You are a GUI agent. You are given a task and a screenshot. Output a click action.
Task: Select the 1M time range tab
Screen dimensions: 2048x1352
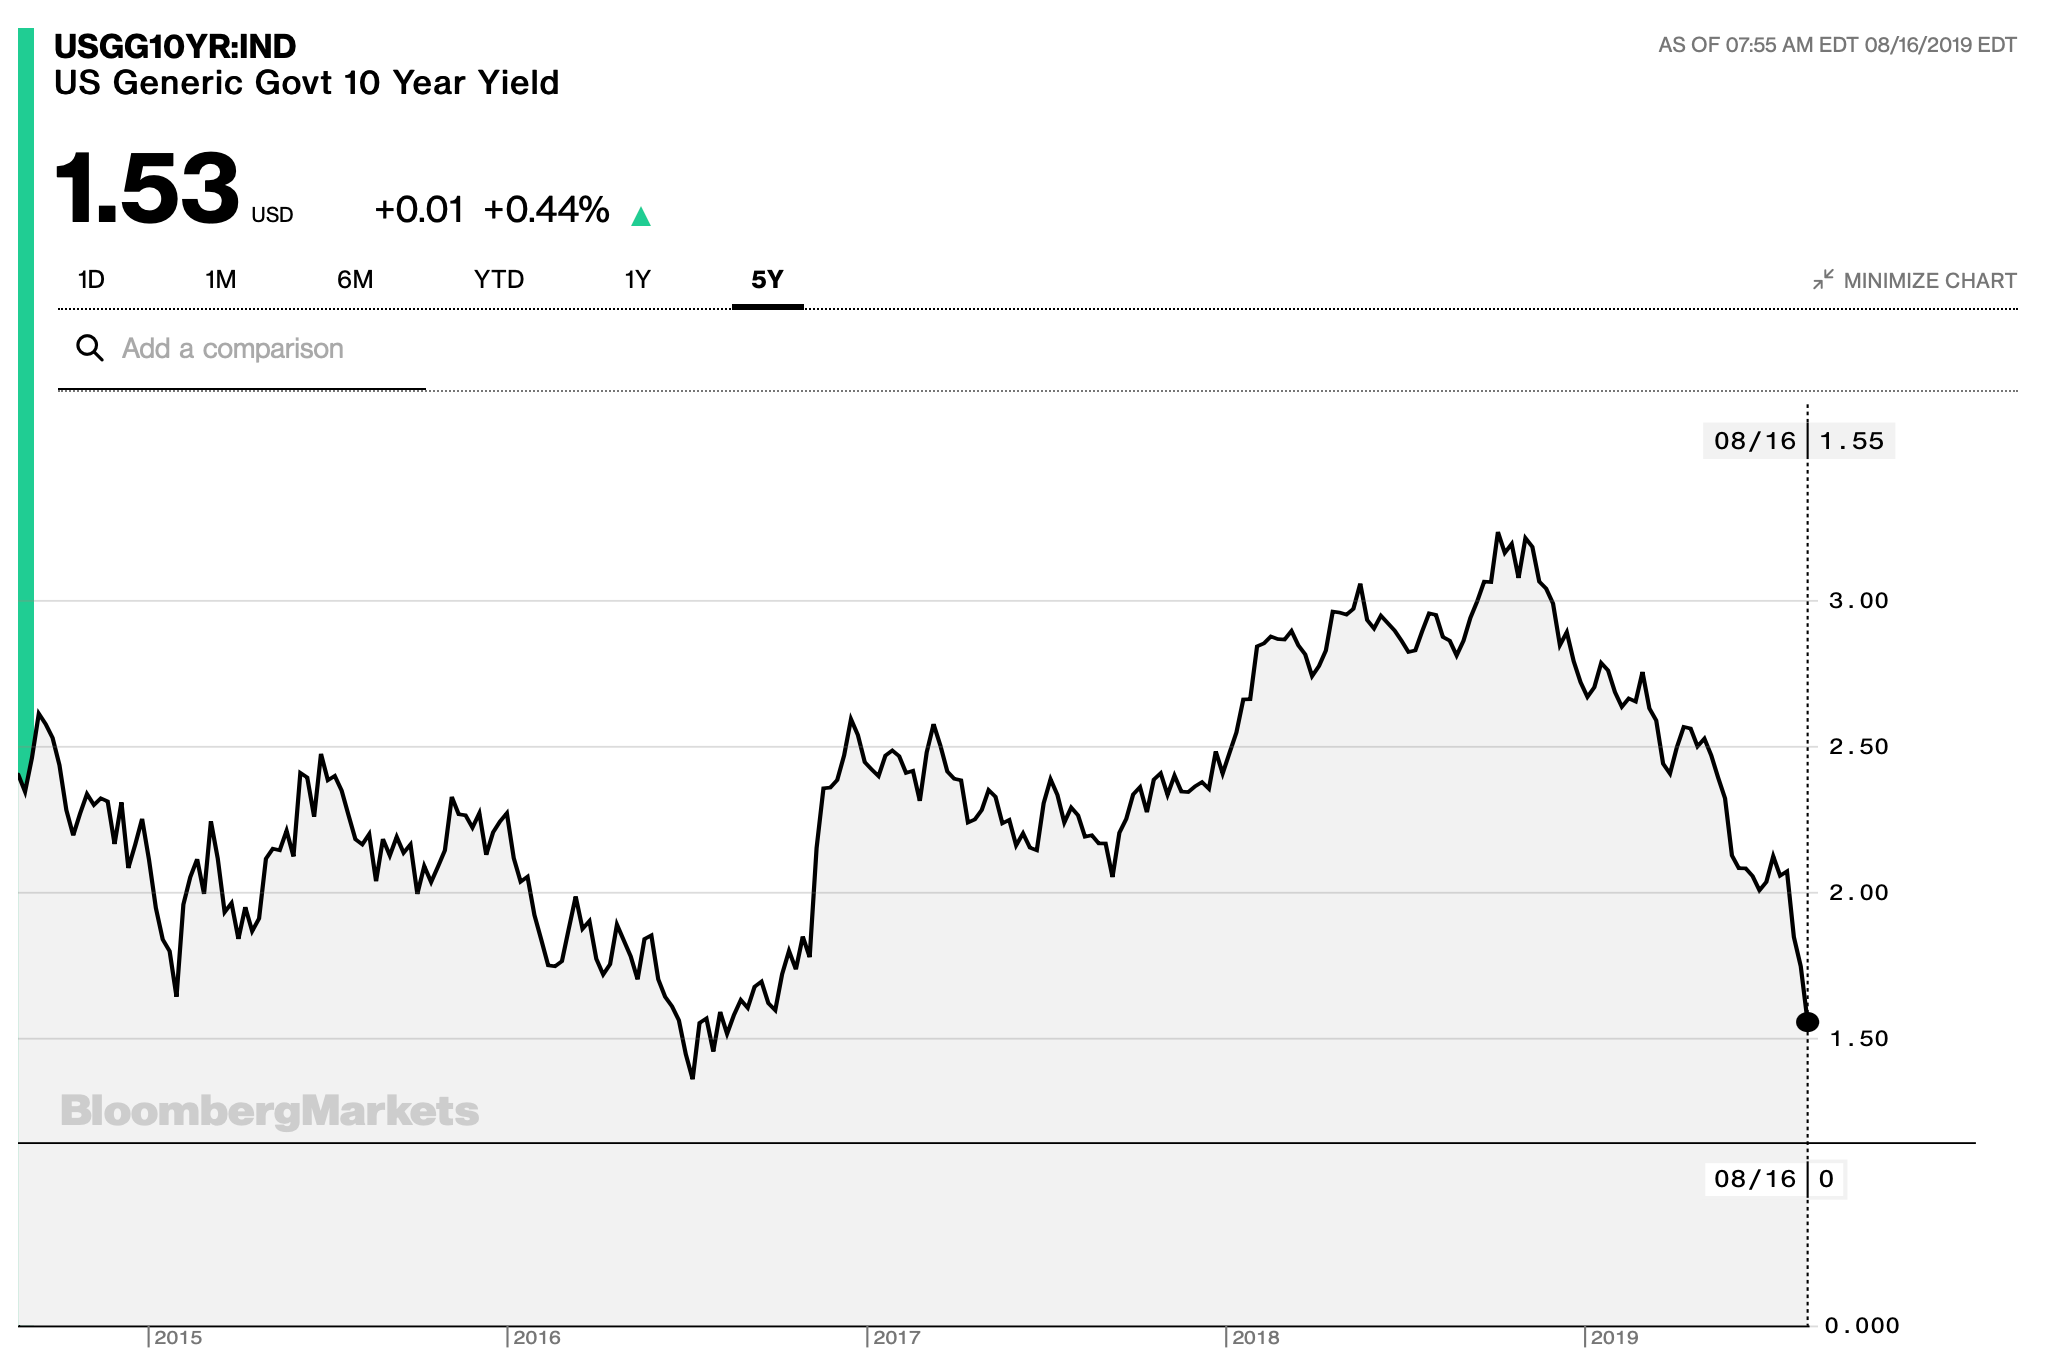point(220,280)
